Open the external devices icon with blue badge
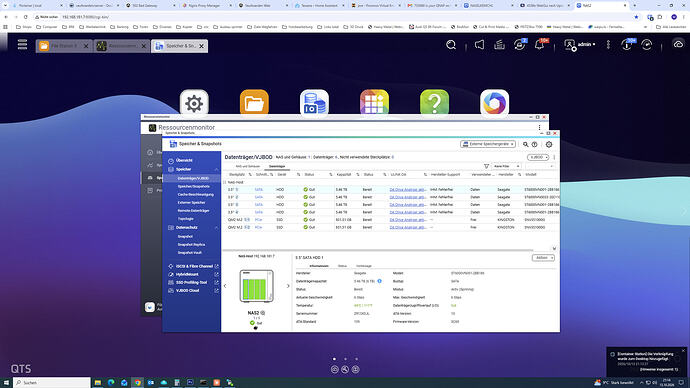 [x=520, y=44]
